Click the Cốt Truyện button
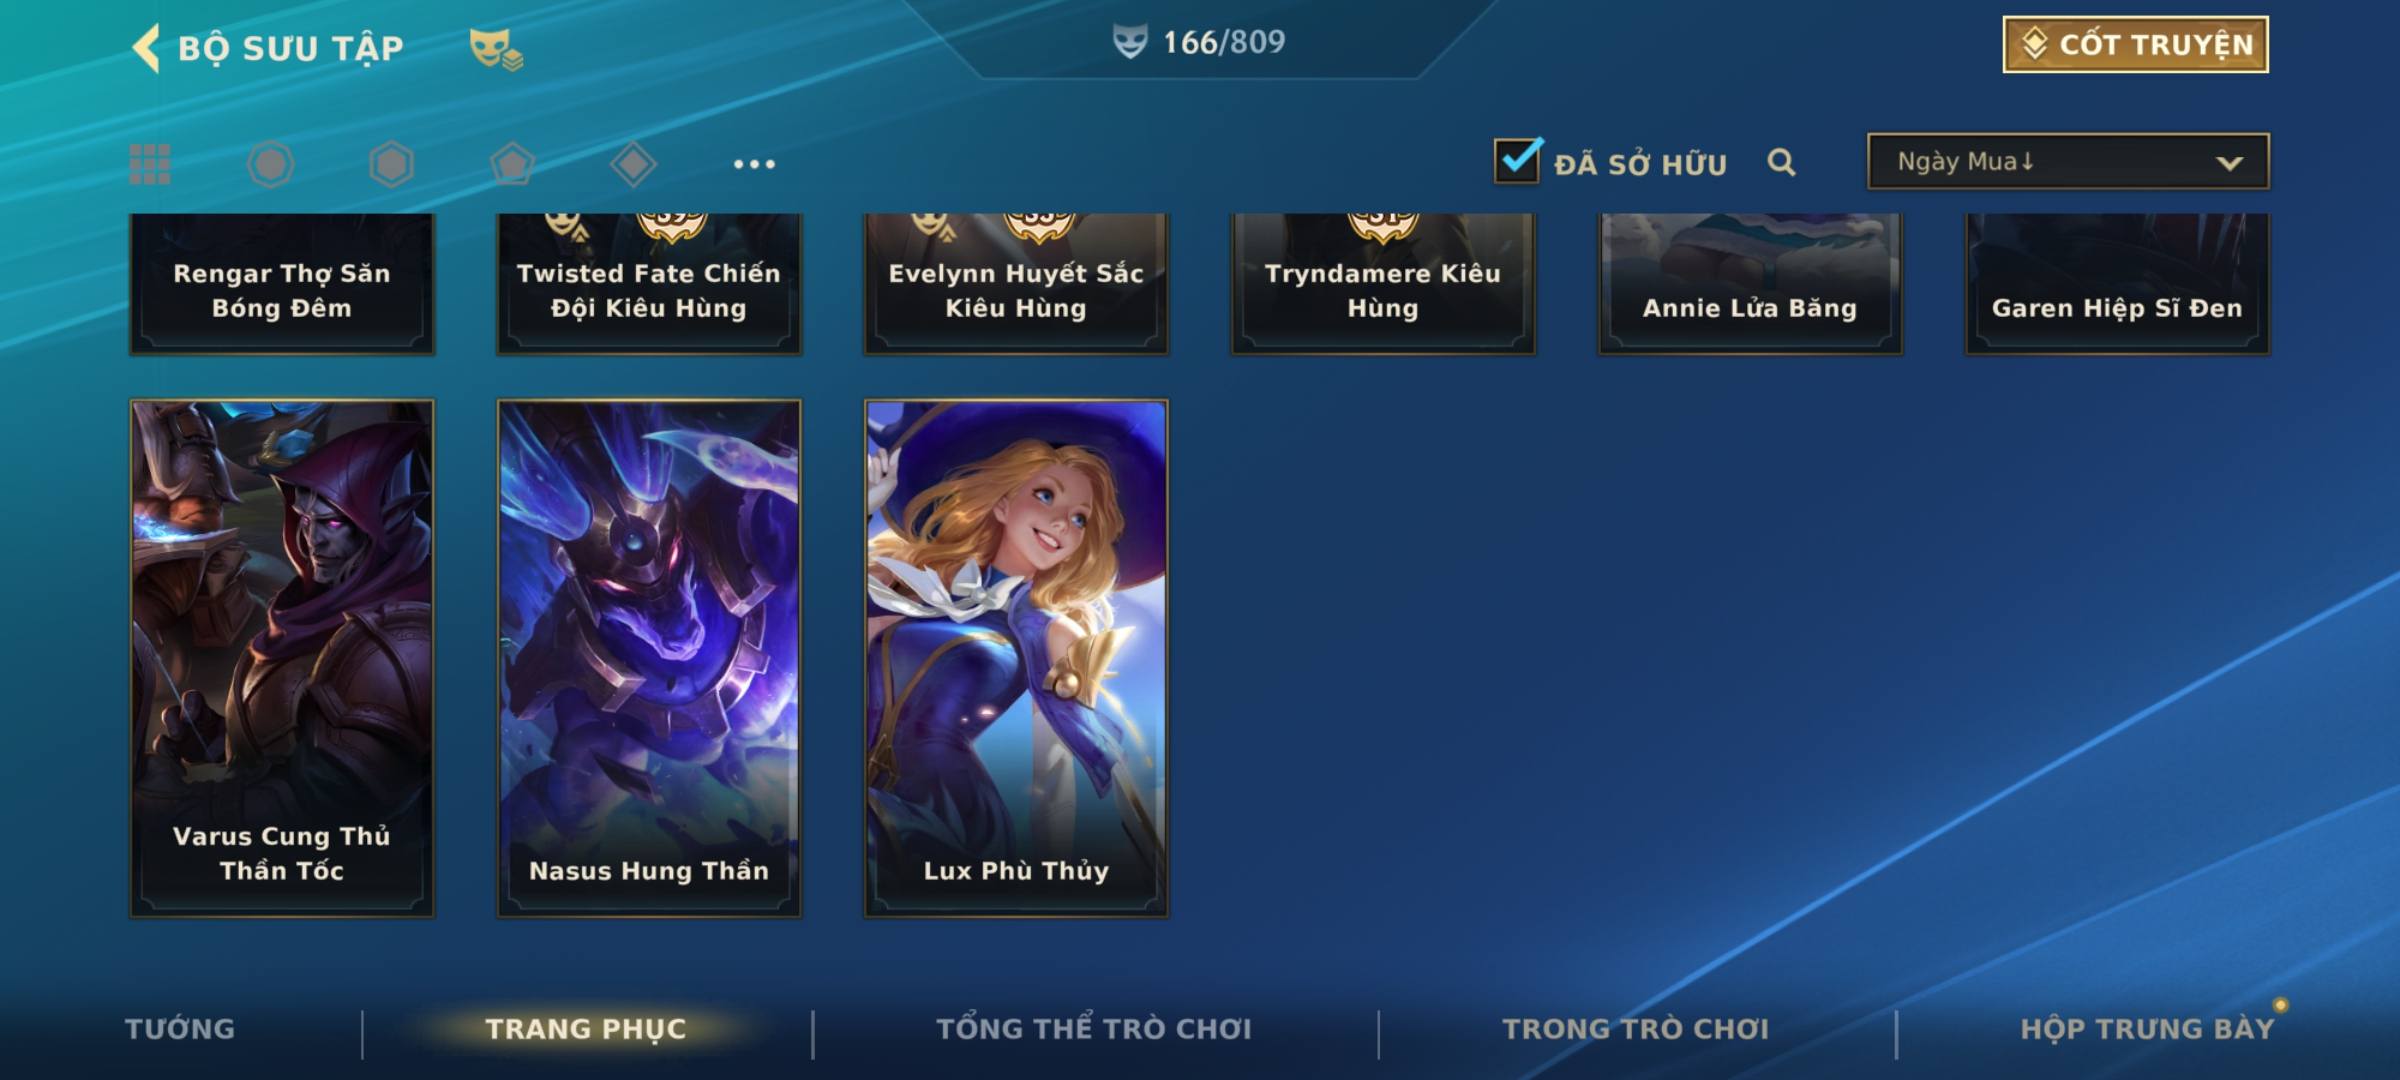The width and height of the screenshot is (2400, 1080). [x=2135, y=44]
